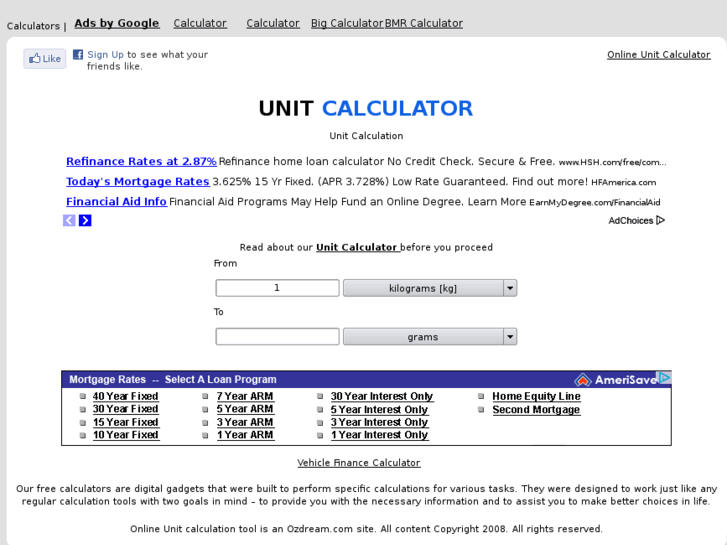This screenshot has width=727, height=545.
Task: Open the second Calculator ad link
Action: click(x=273, y=23)
